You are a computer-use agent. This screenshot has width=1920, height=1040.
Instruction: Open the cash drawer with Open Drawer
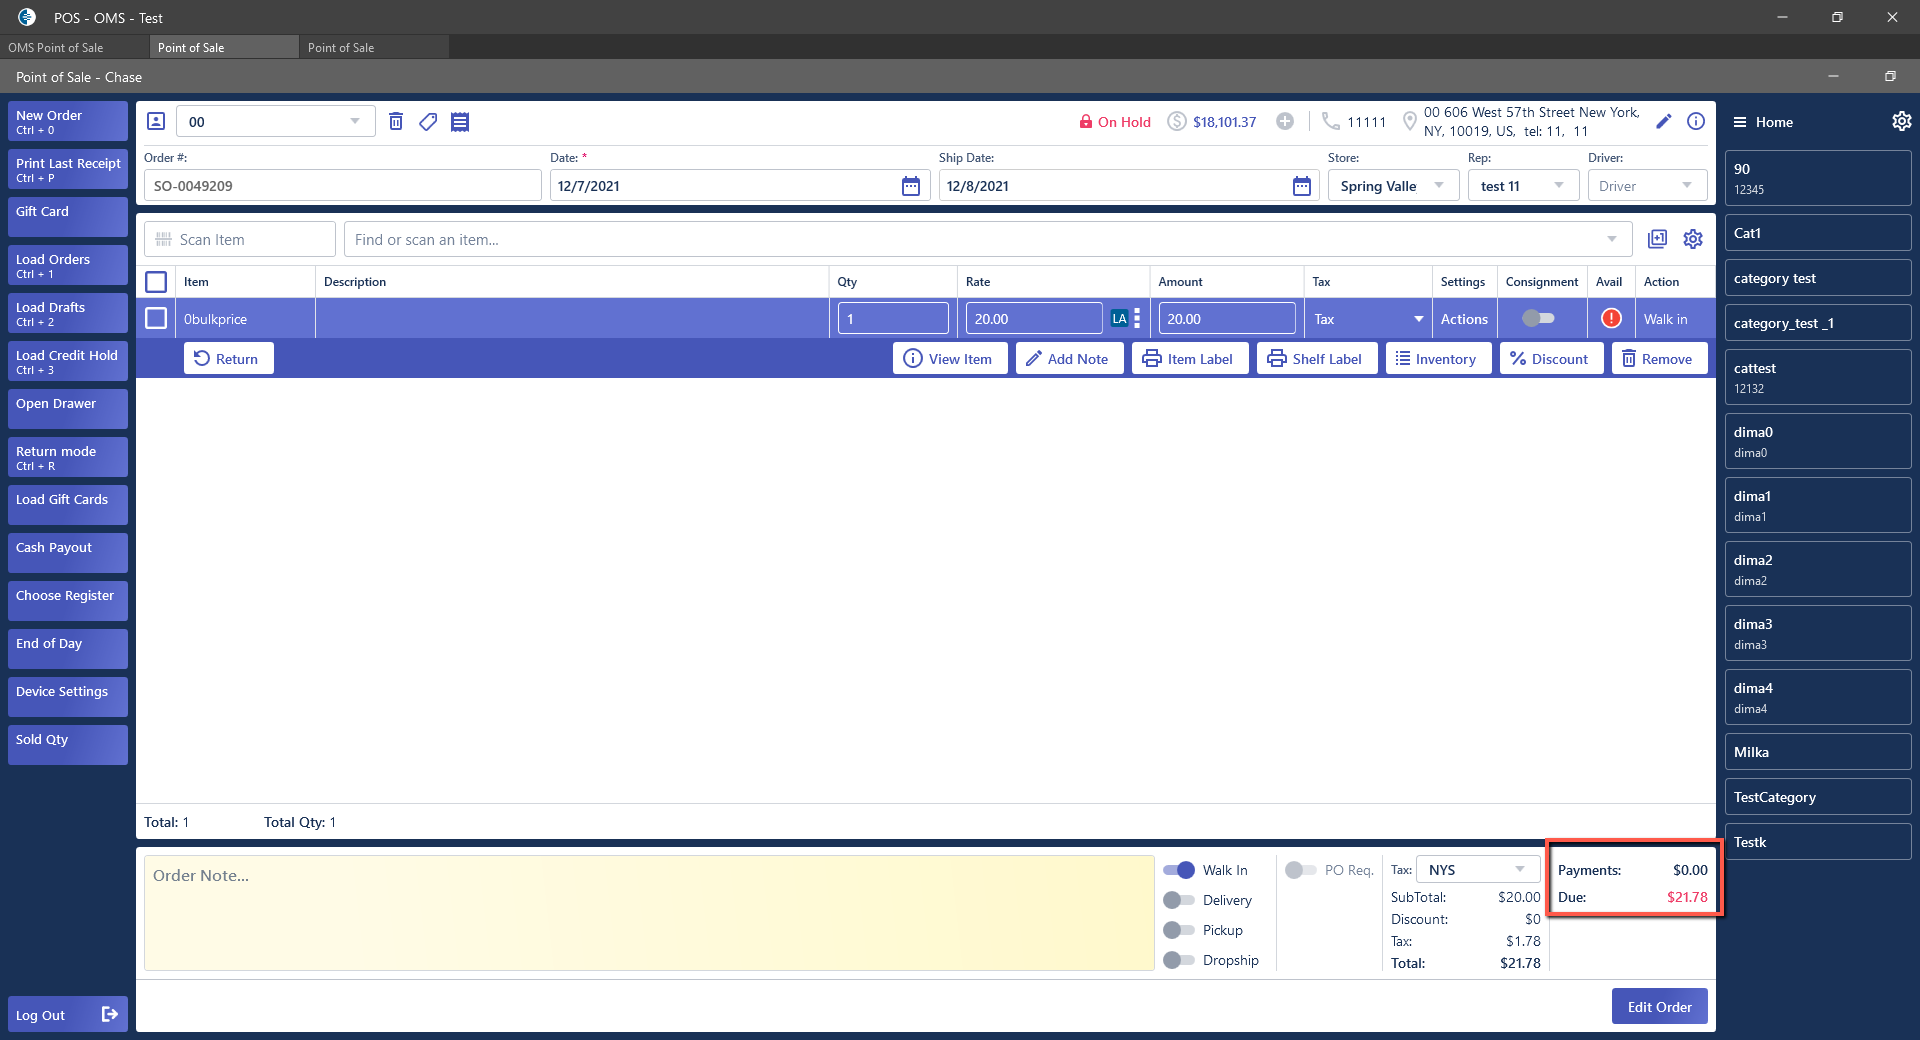click(x=68, y=409)
